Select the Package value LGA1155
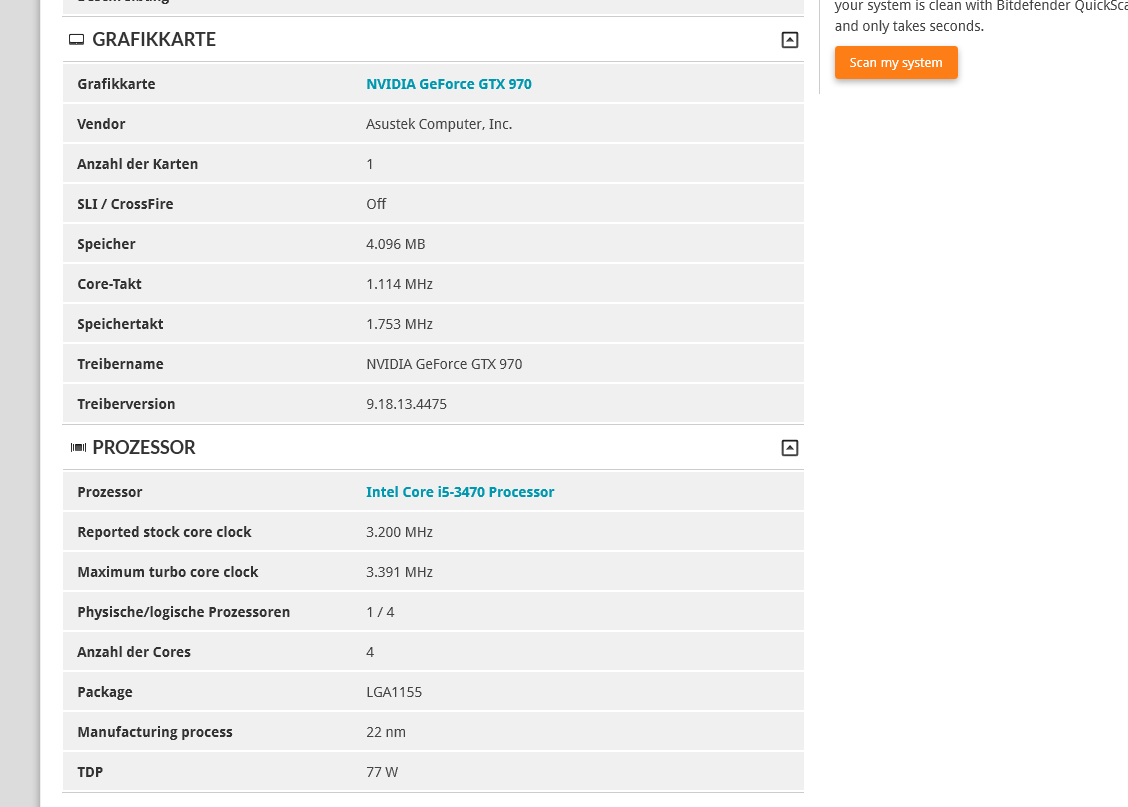Image resolution: width=1128 pixels, height=807 pixels. tap(394, 693)
